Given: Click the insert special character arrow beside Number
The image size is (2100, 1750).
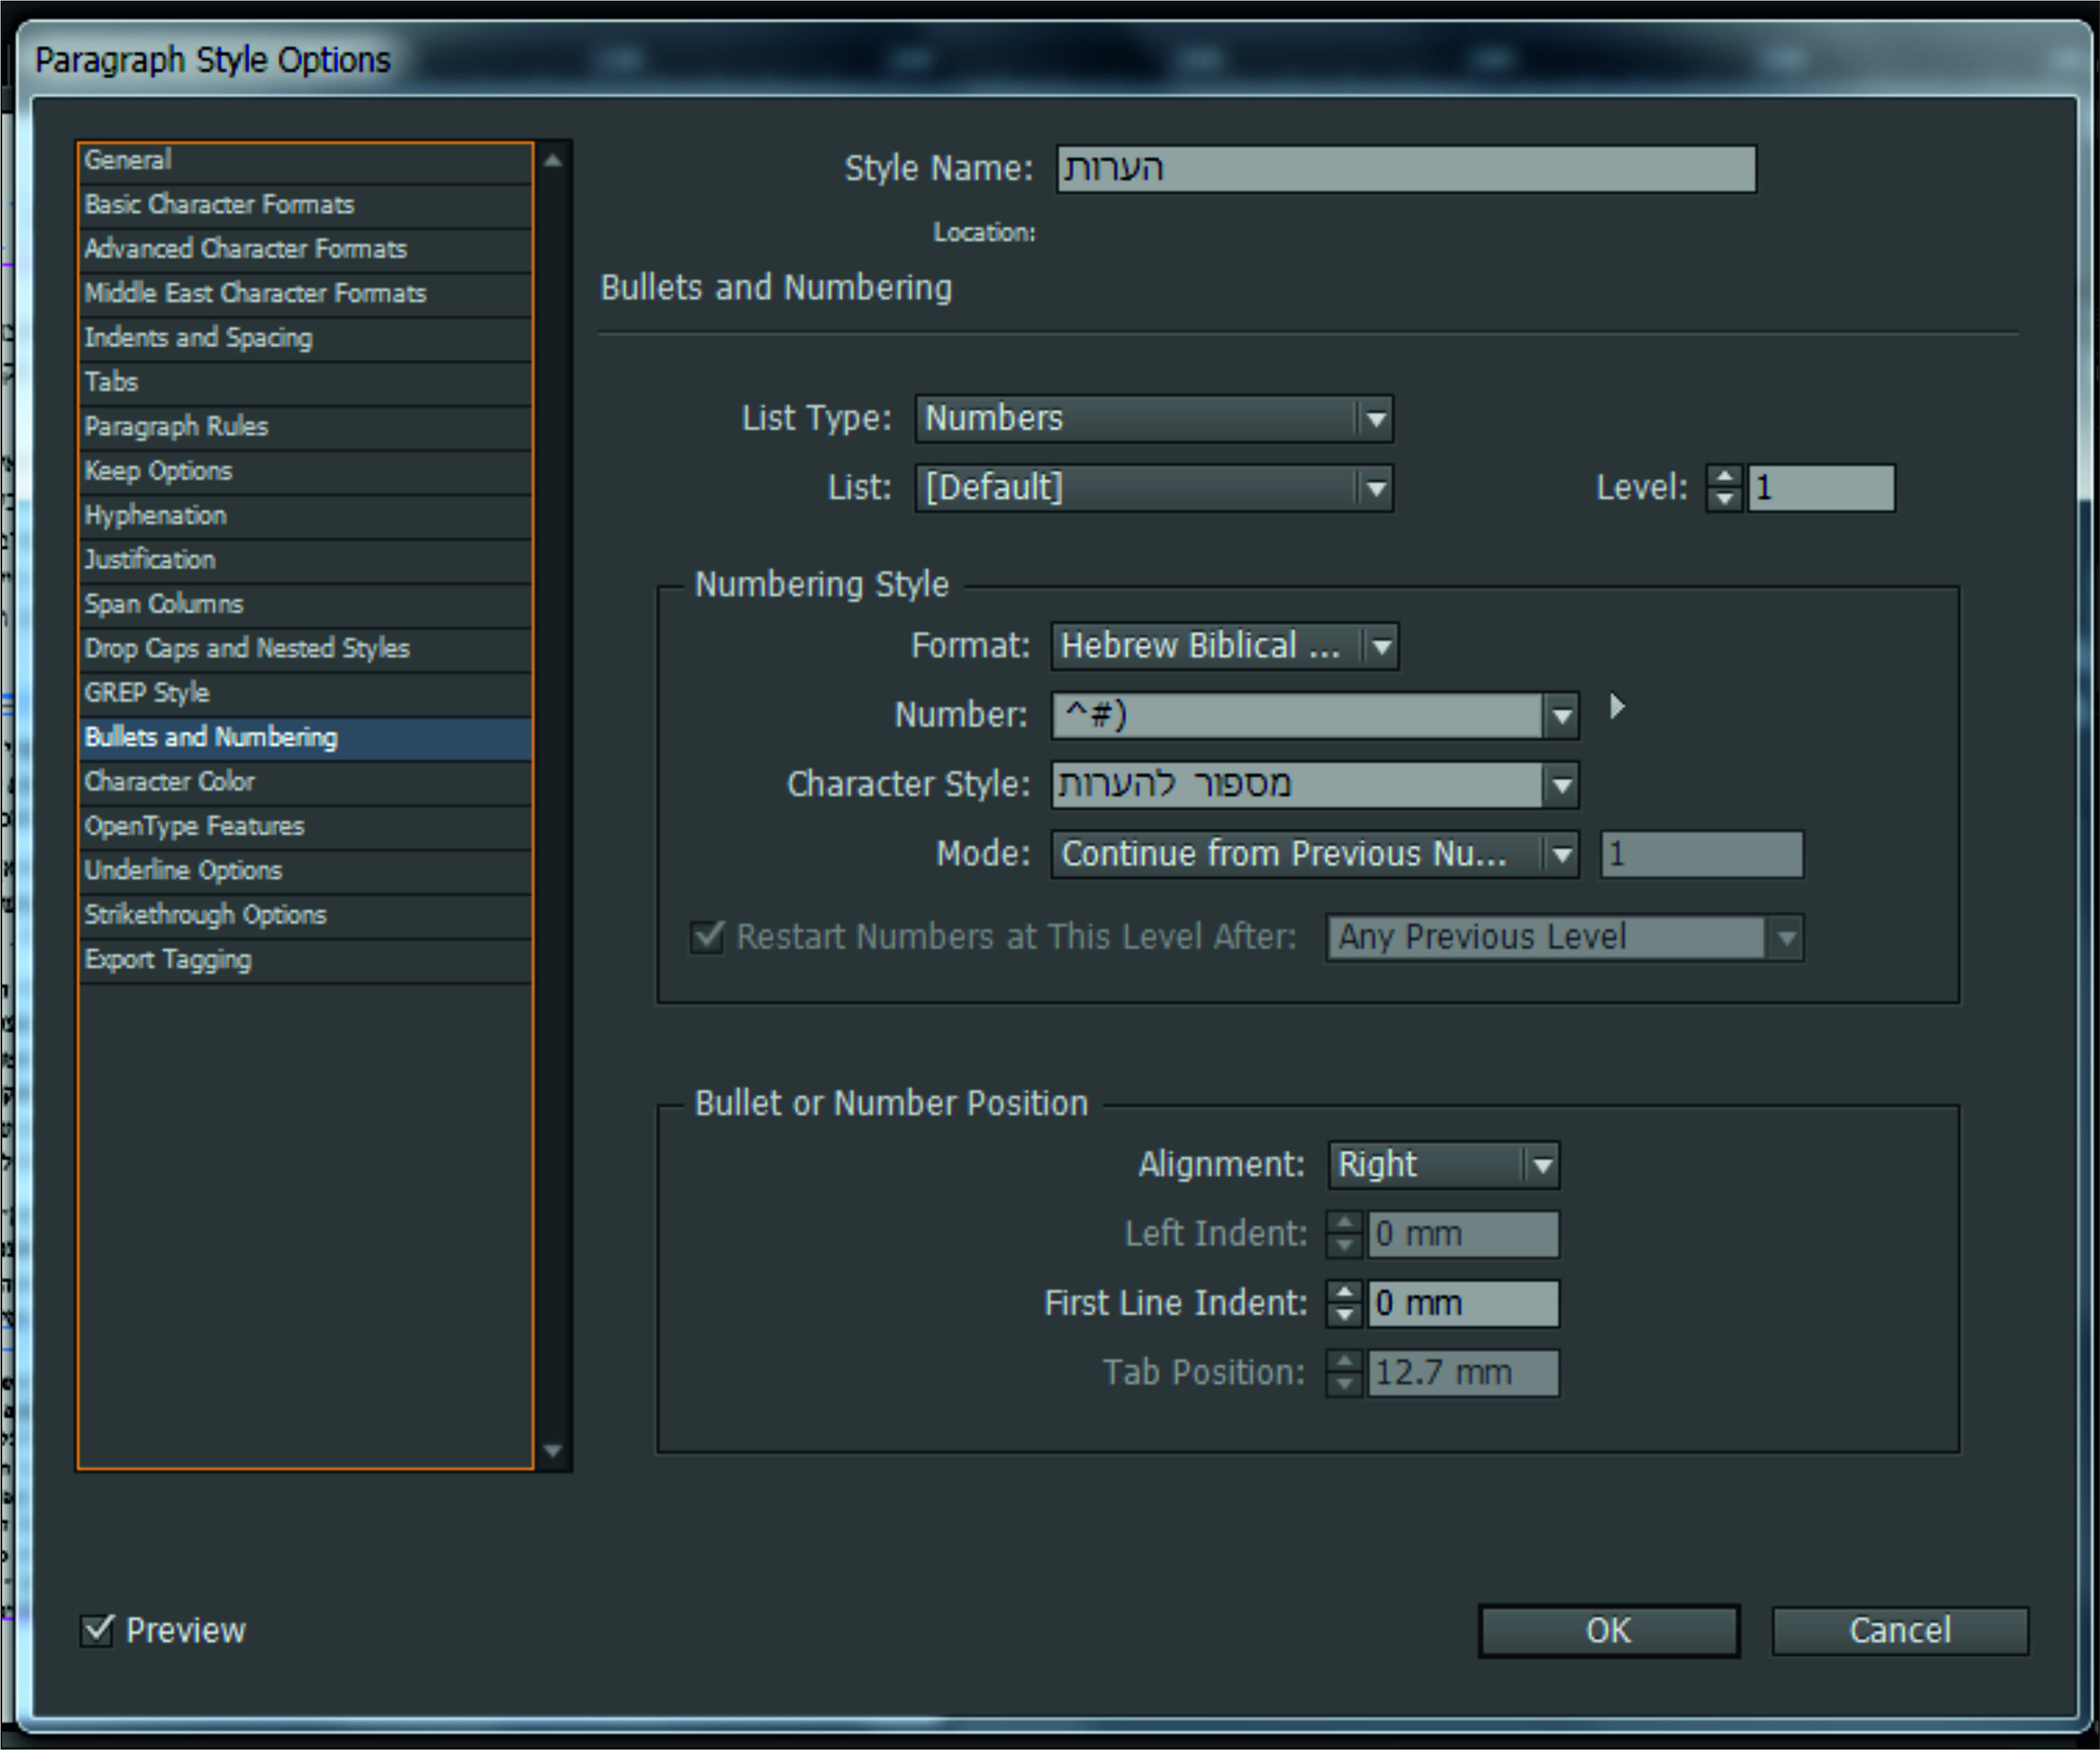Looking at the screenshot, I should point(1616,707).
